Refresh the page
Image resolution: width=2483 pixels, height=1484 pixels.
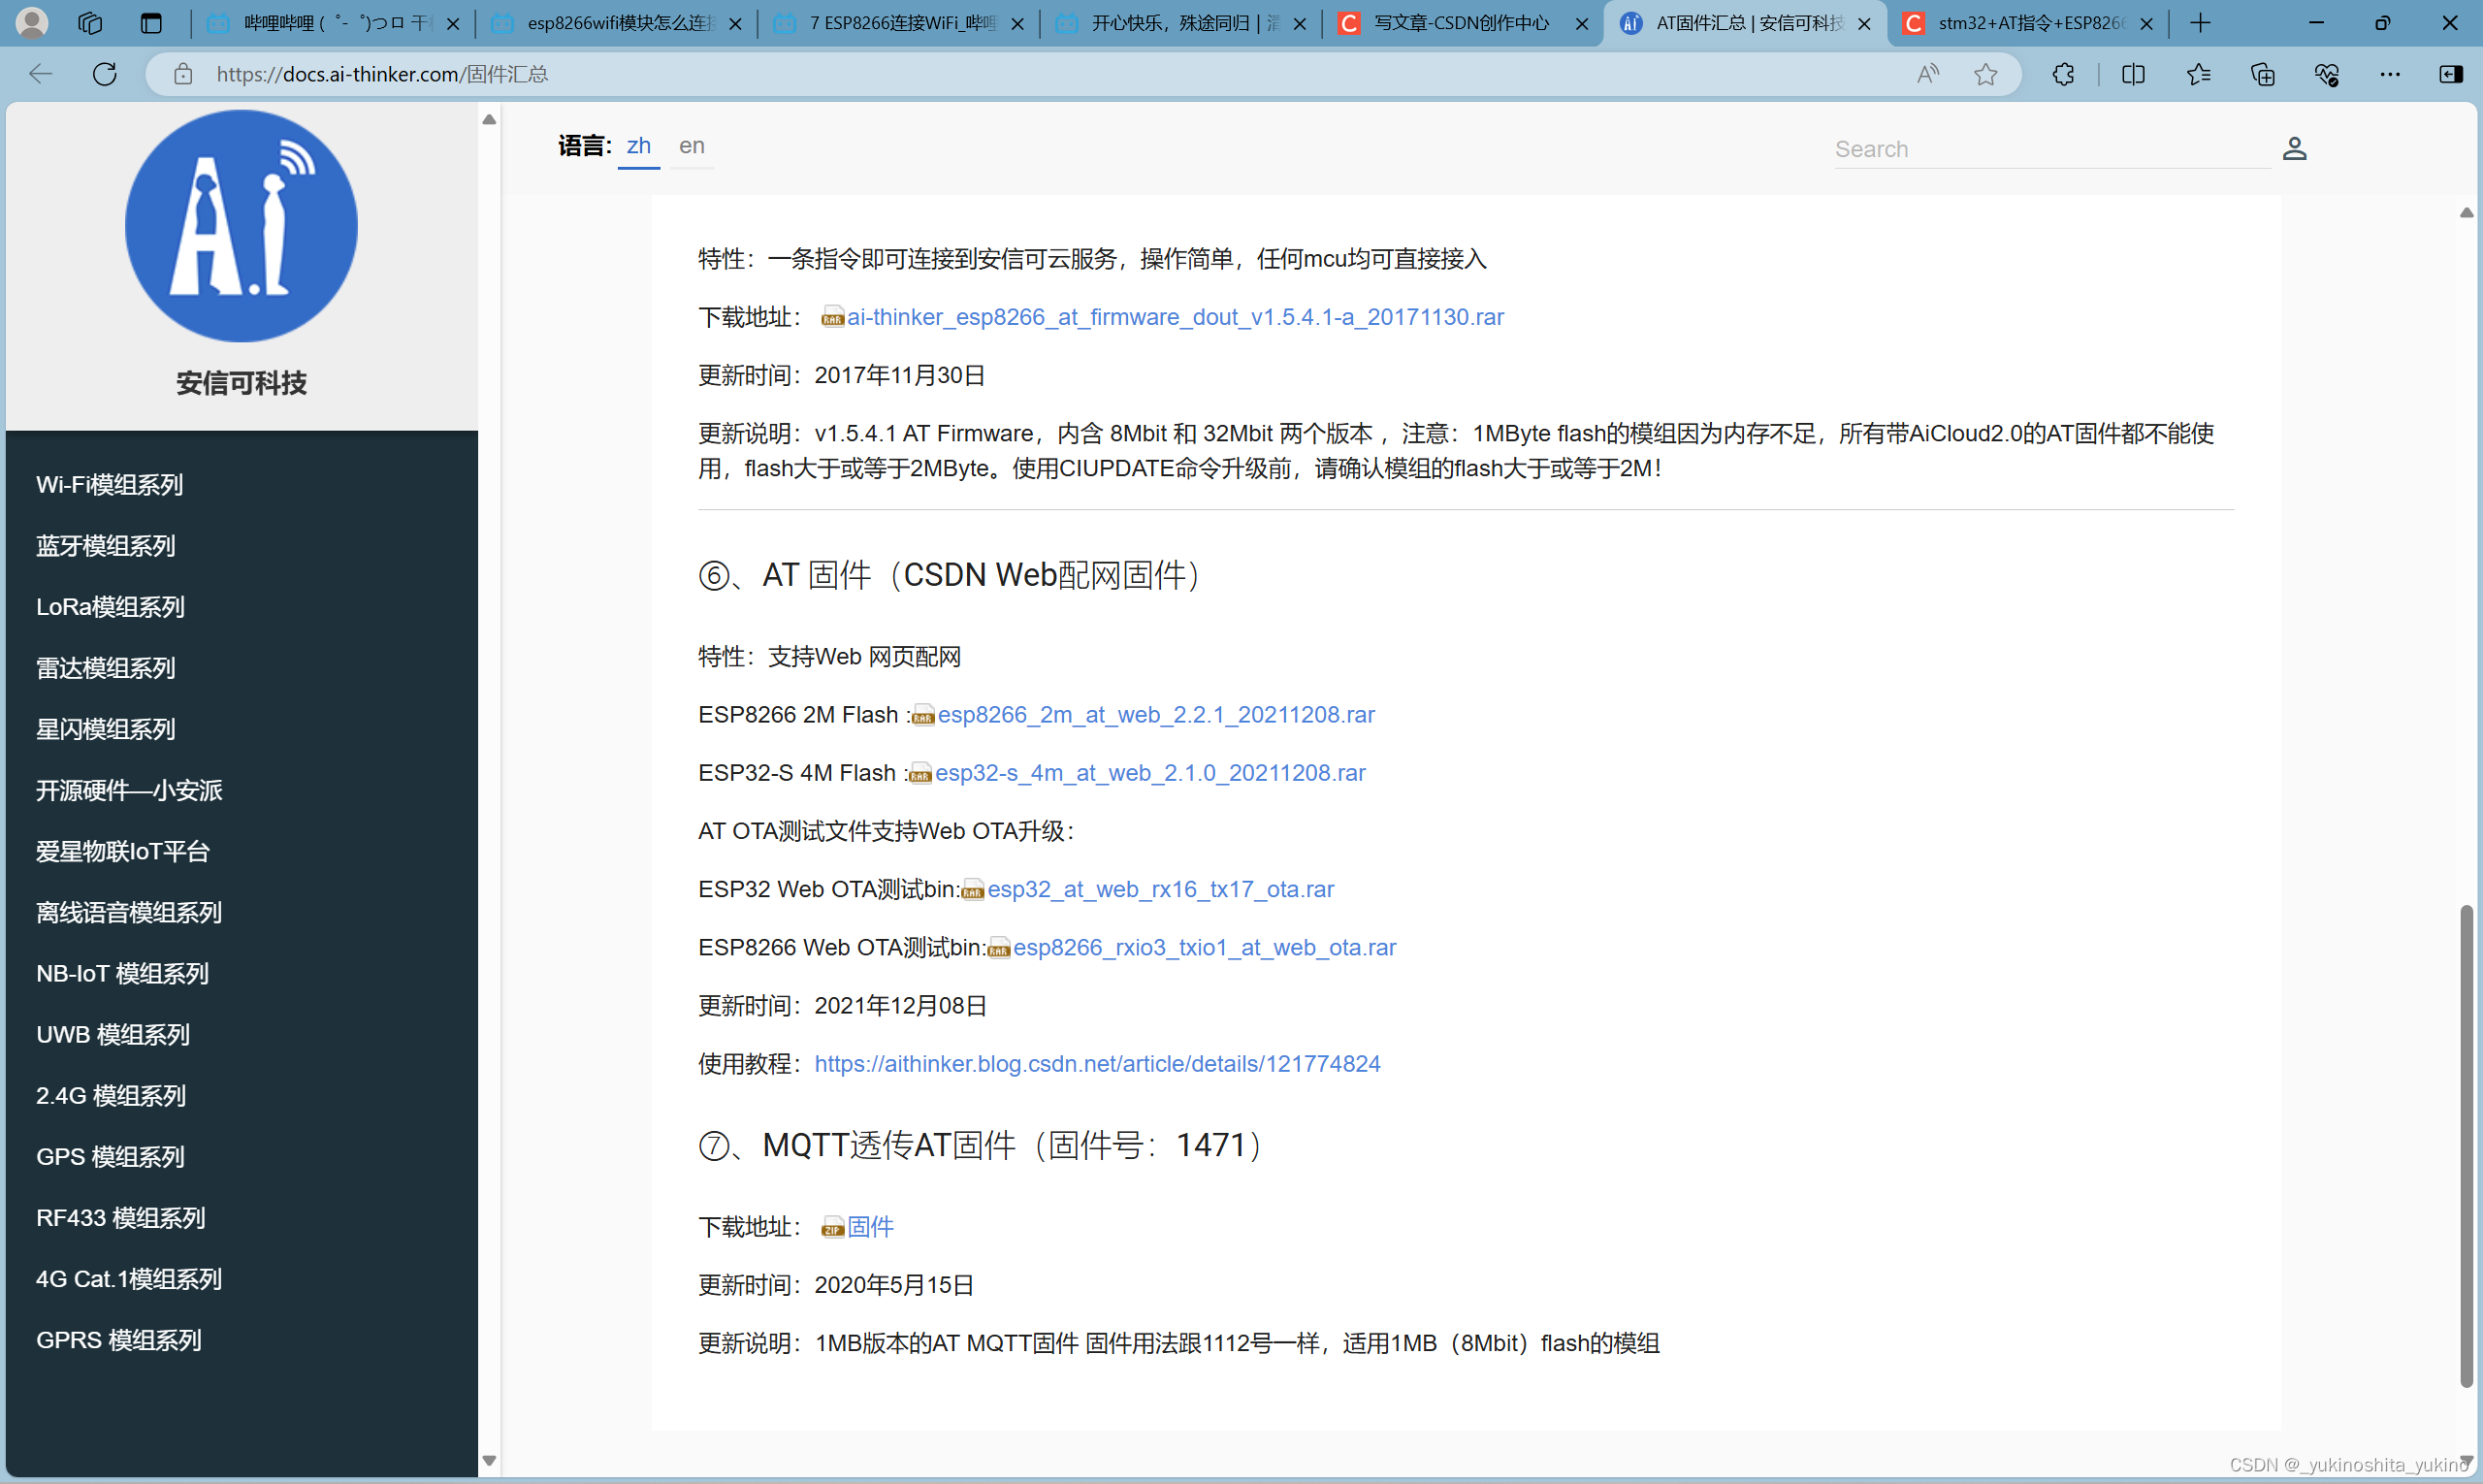pyautogui.click(x=105, y=73)
